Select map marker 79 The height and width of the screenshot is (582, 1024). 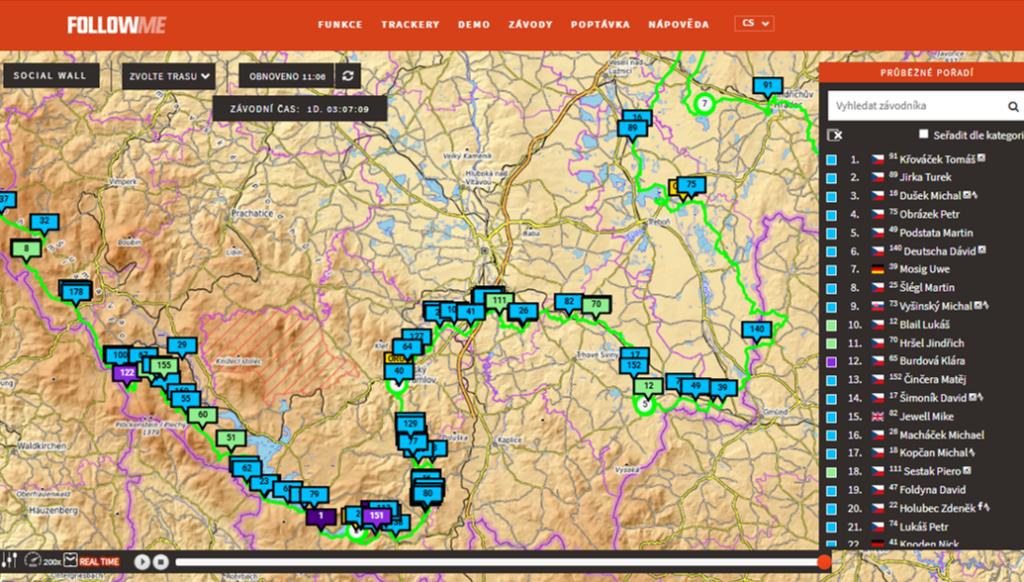pyautogui.click(x=314, y=495)
